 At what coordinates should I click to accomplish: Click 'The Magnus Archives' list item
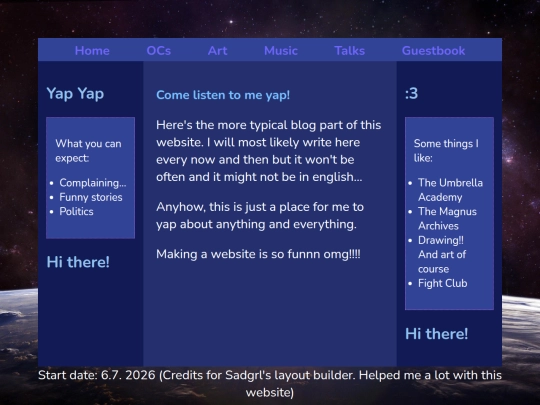pos(447,219)
